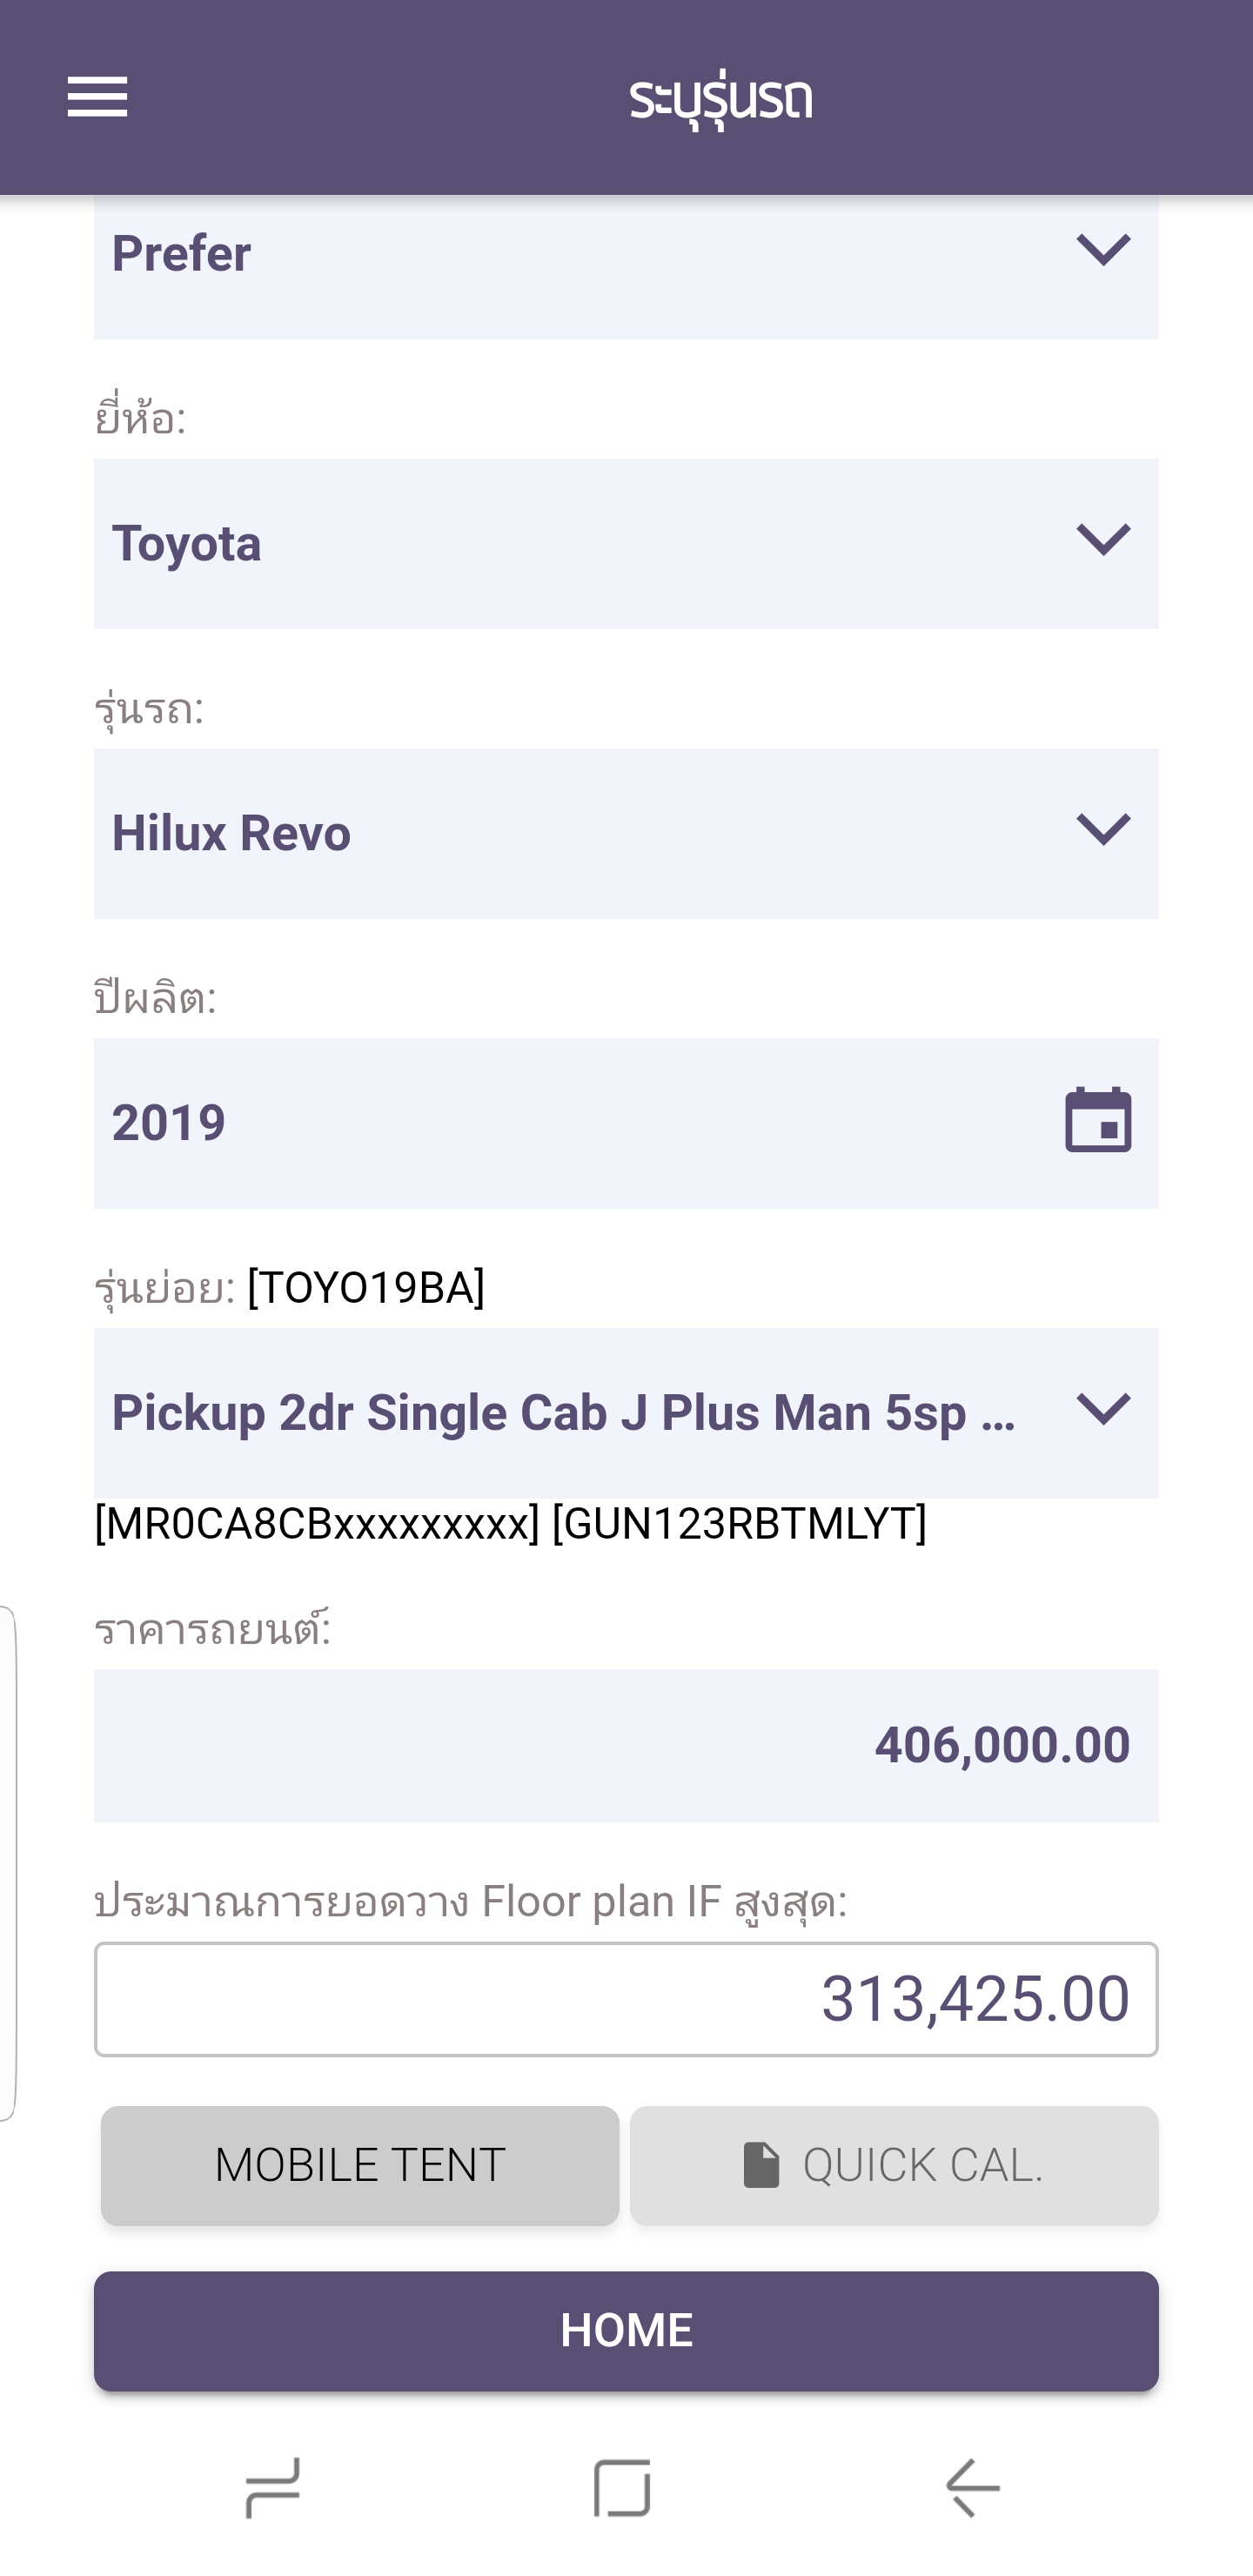The image size is (1253, 2576).
Task: Open the hamburger menu
Action: 97,97
